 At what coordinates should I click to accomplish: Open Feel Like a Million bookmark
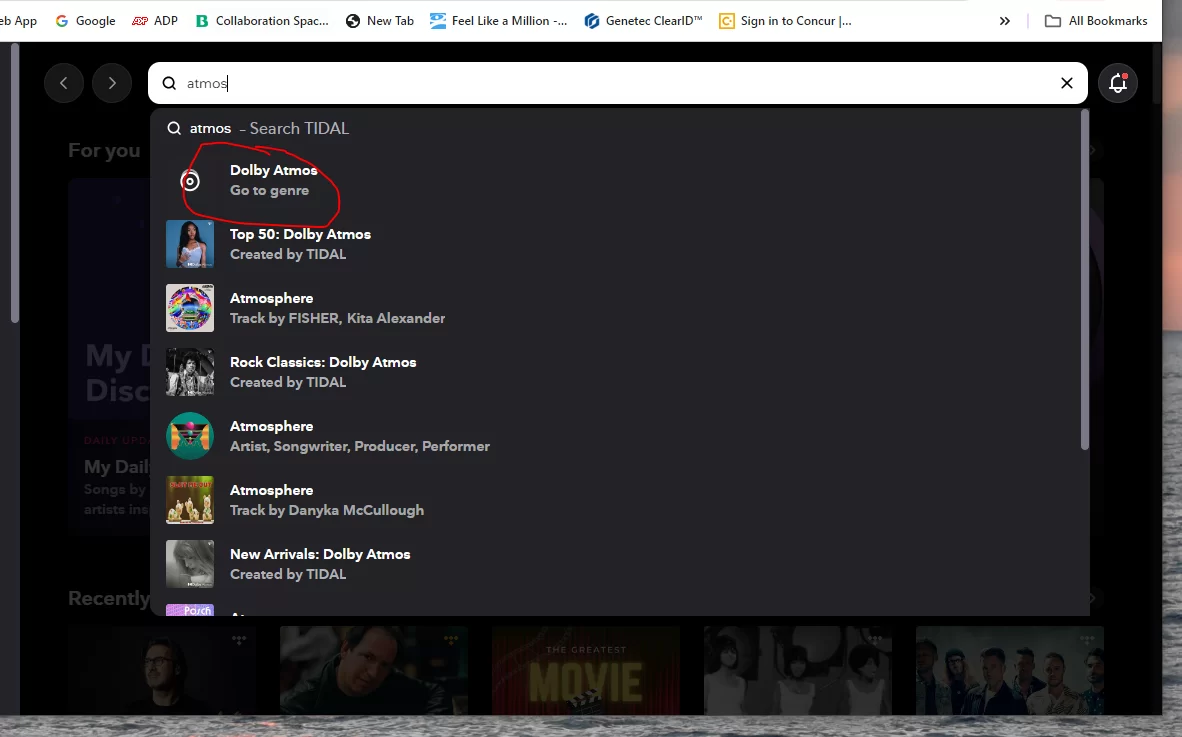[498, 21]
